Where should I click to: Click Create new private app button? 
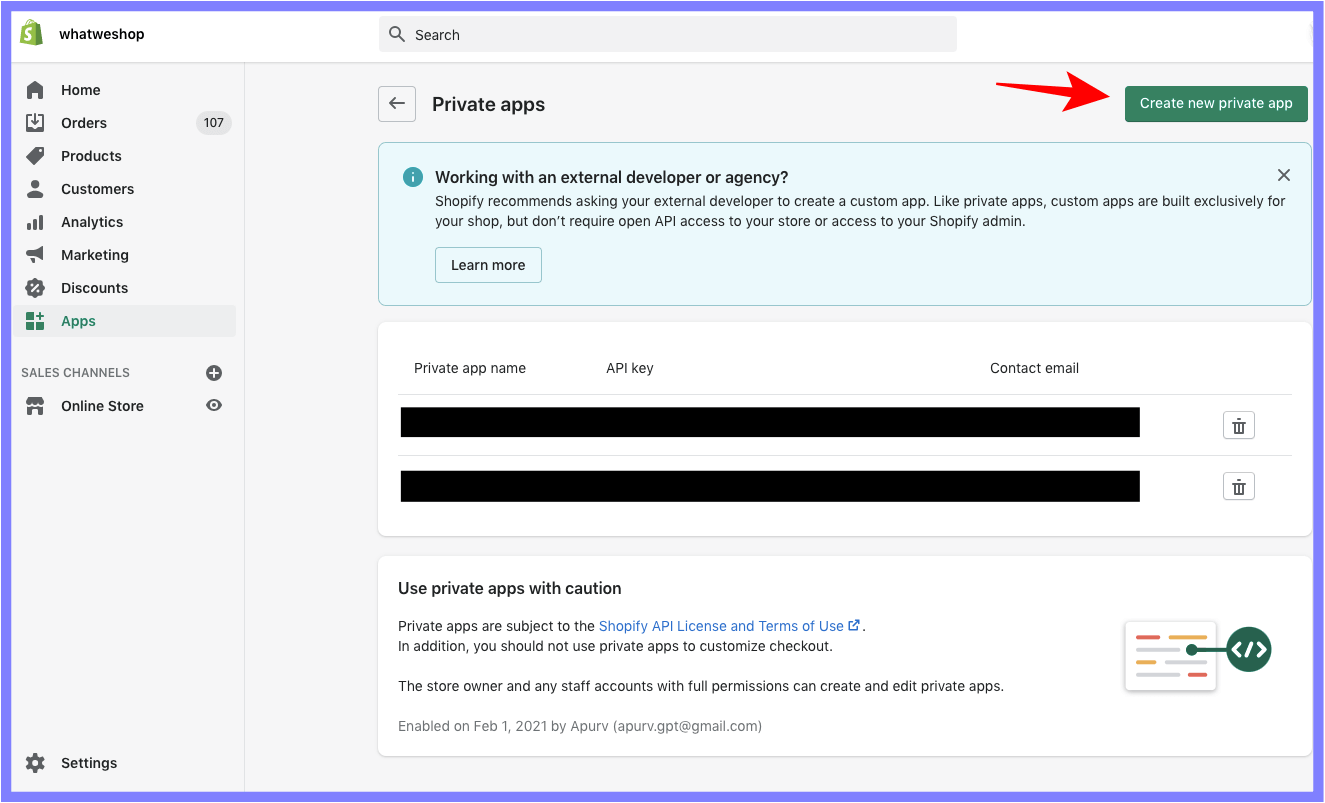pos(1216,104)
